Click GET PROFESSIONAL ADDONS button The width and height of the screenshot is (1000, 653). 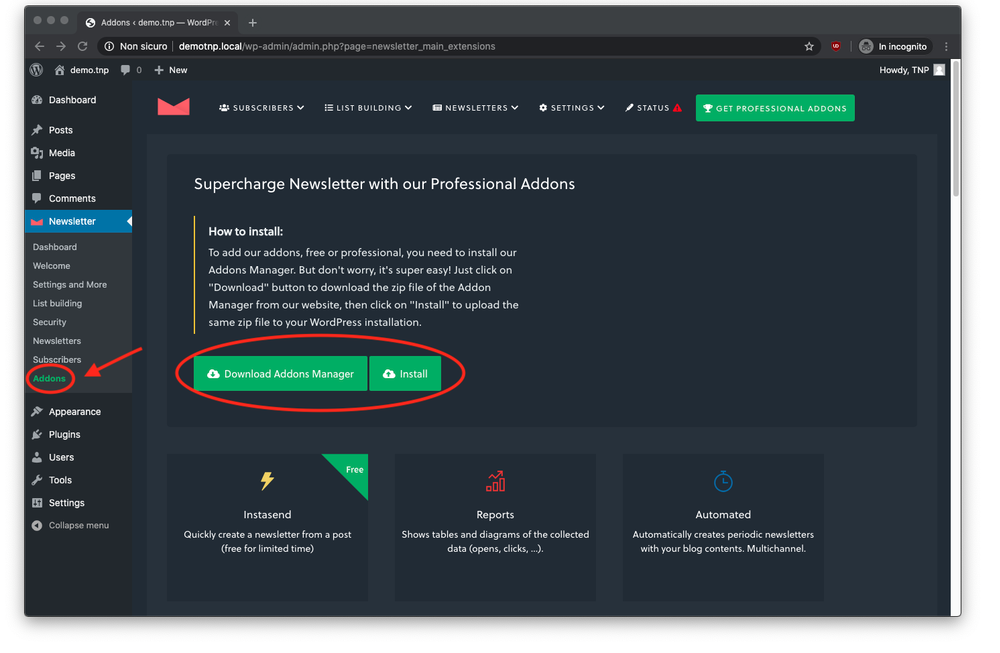pyautogui.click(x=775, y=108)
